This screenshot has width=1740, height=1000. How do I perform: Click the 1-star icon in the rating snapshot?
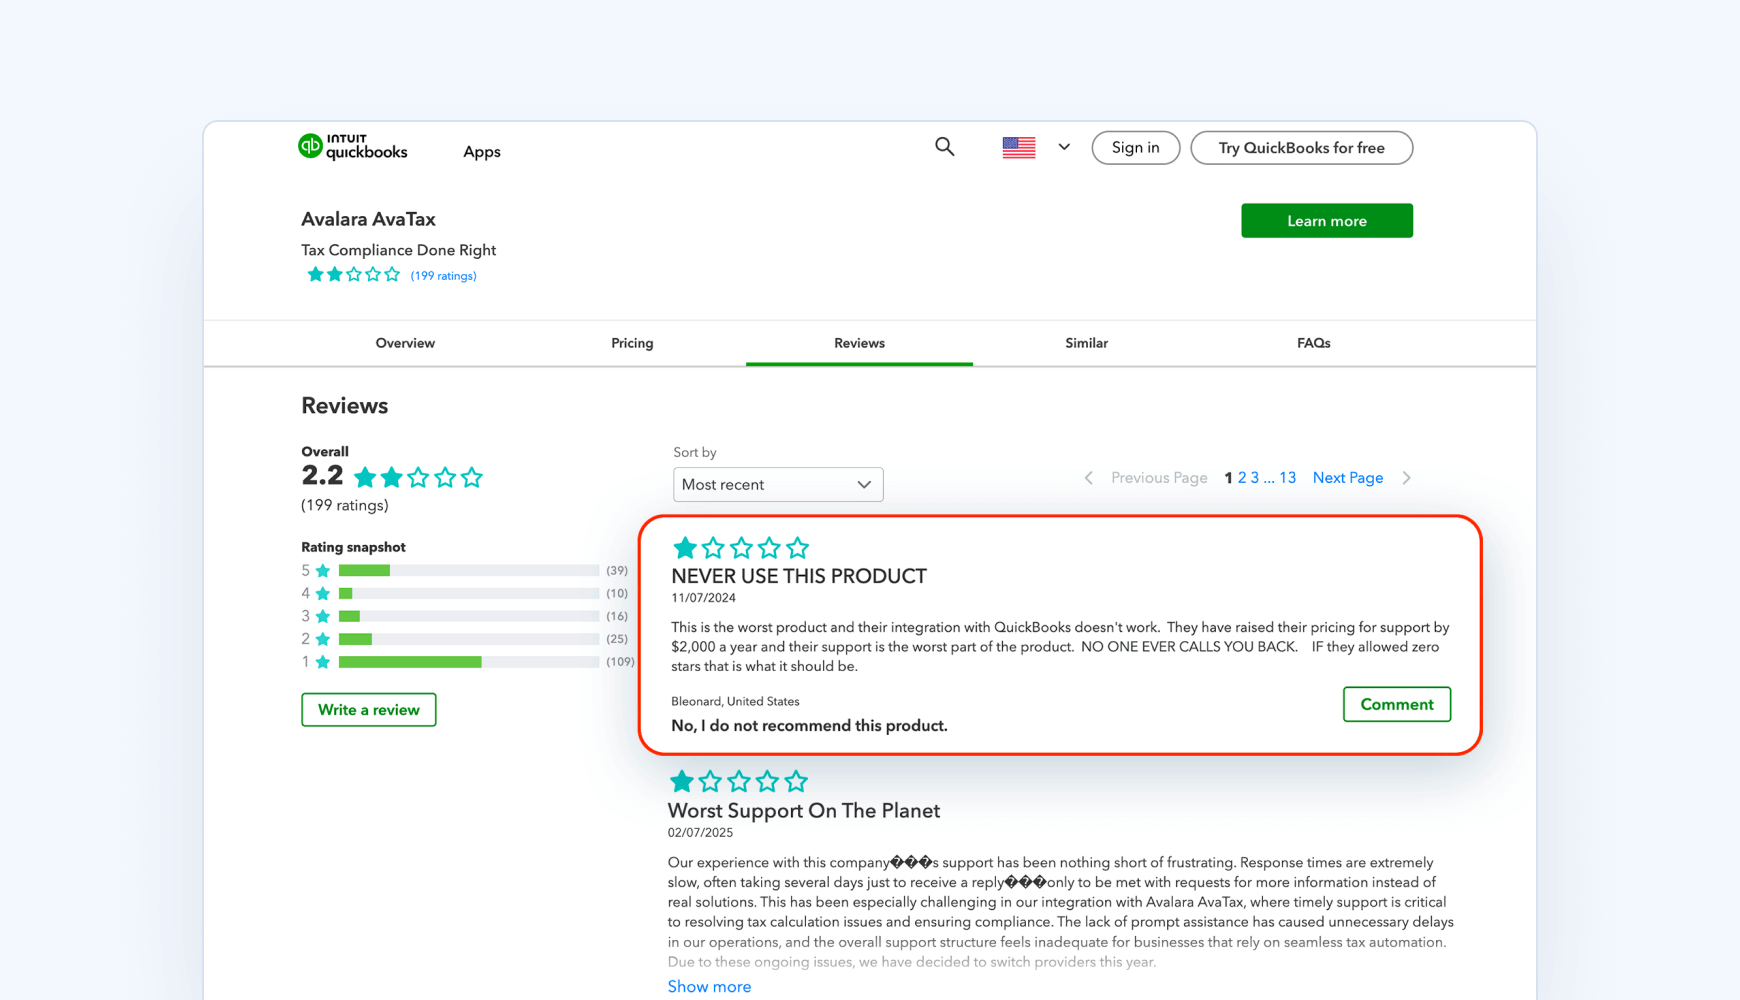(x=321, y=661)
